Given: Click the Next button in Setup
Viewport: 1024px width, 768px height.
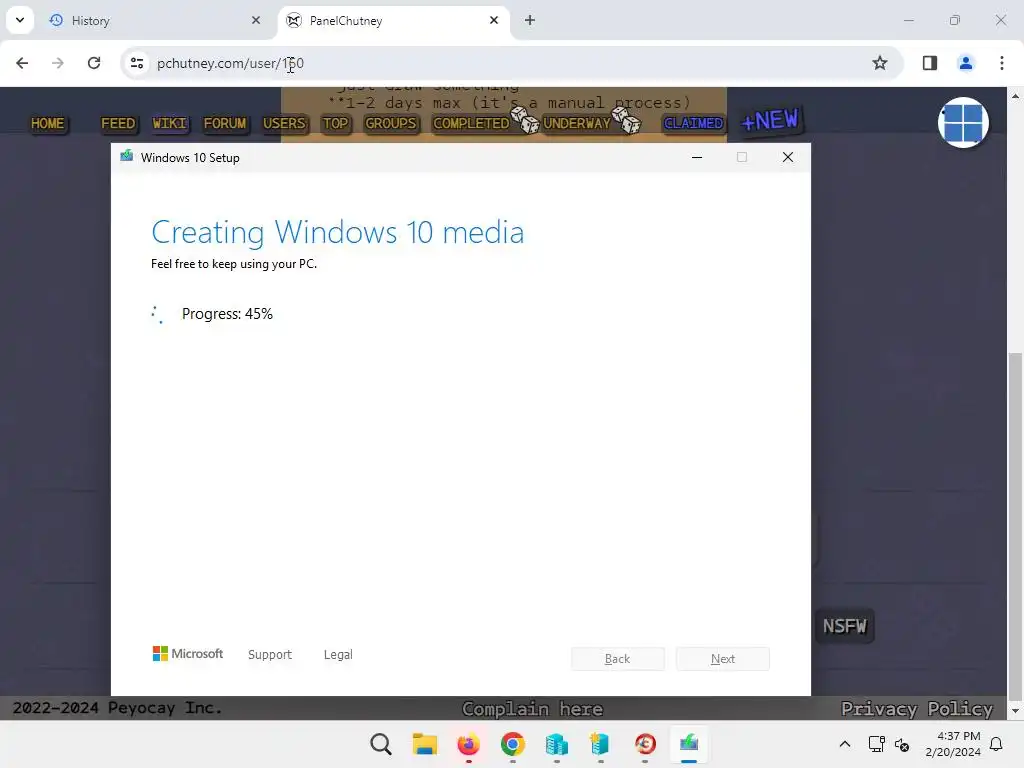Looking at the screenshot, I should tap(723, 659).
